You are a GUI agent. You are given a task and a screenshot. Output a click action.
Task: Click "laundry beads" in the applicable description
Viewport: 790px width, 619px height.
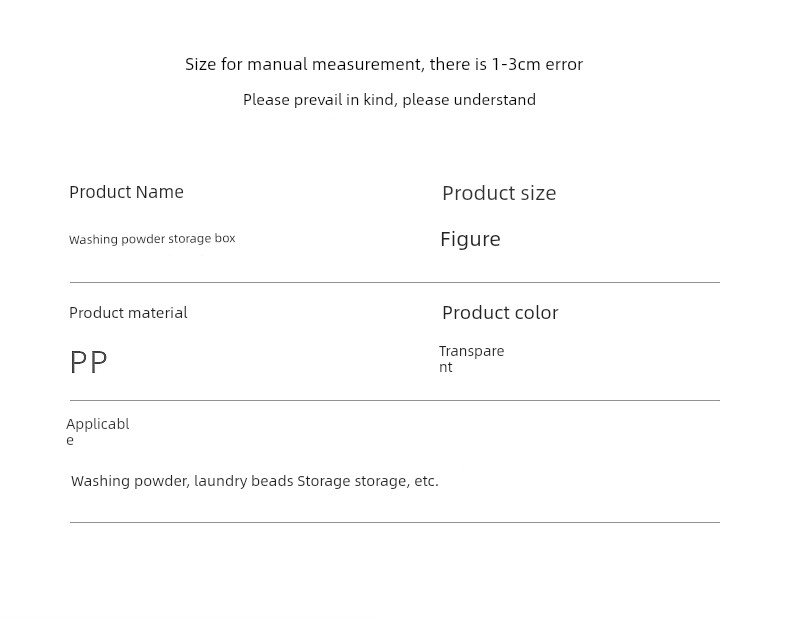tap(243, 481)
